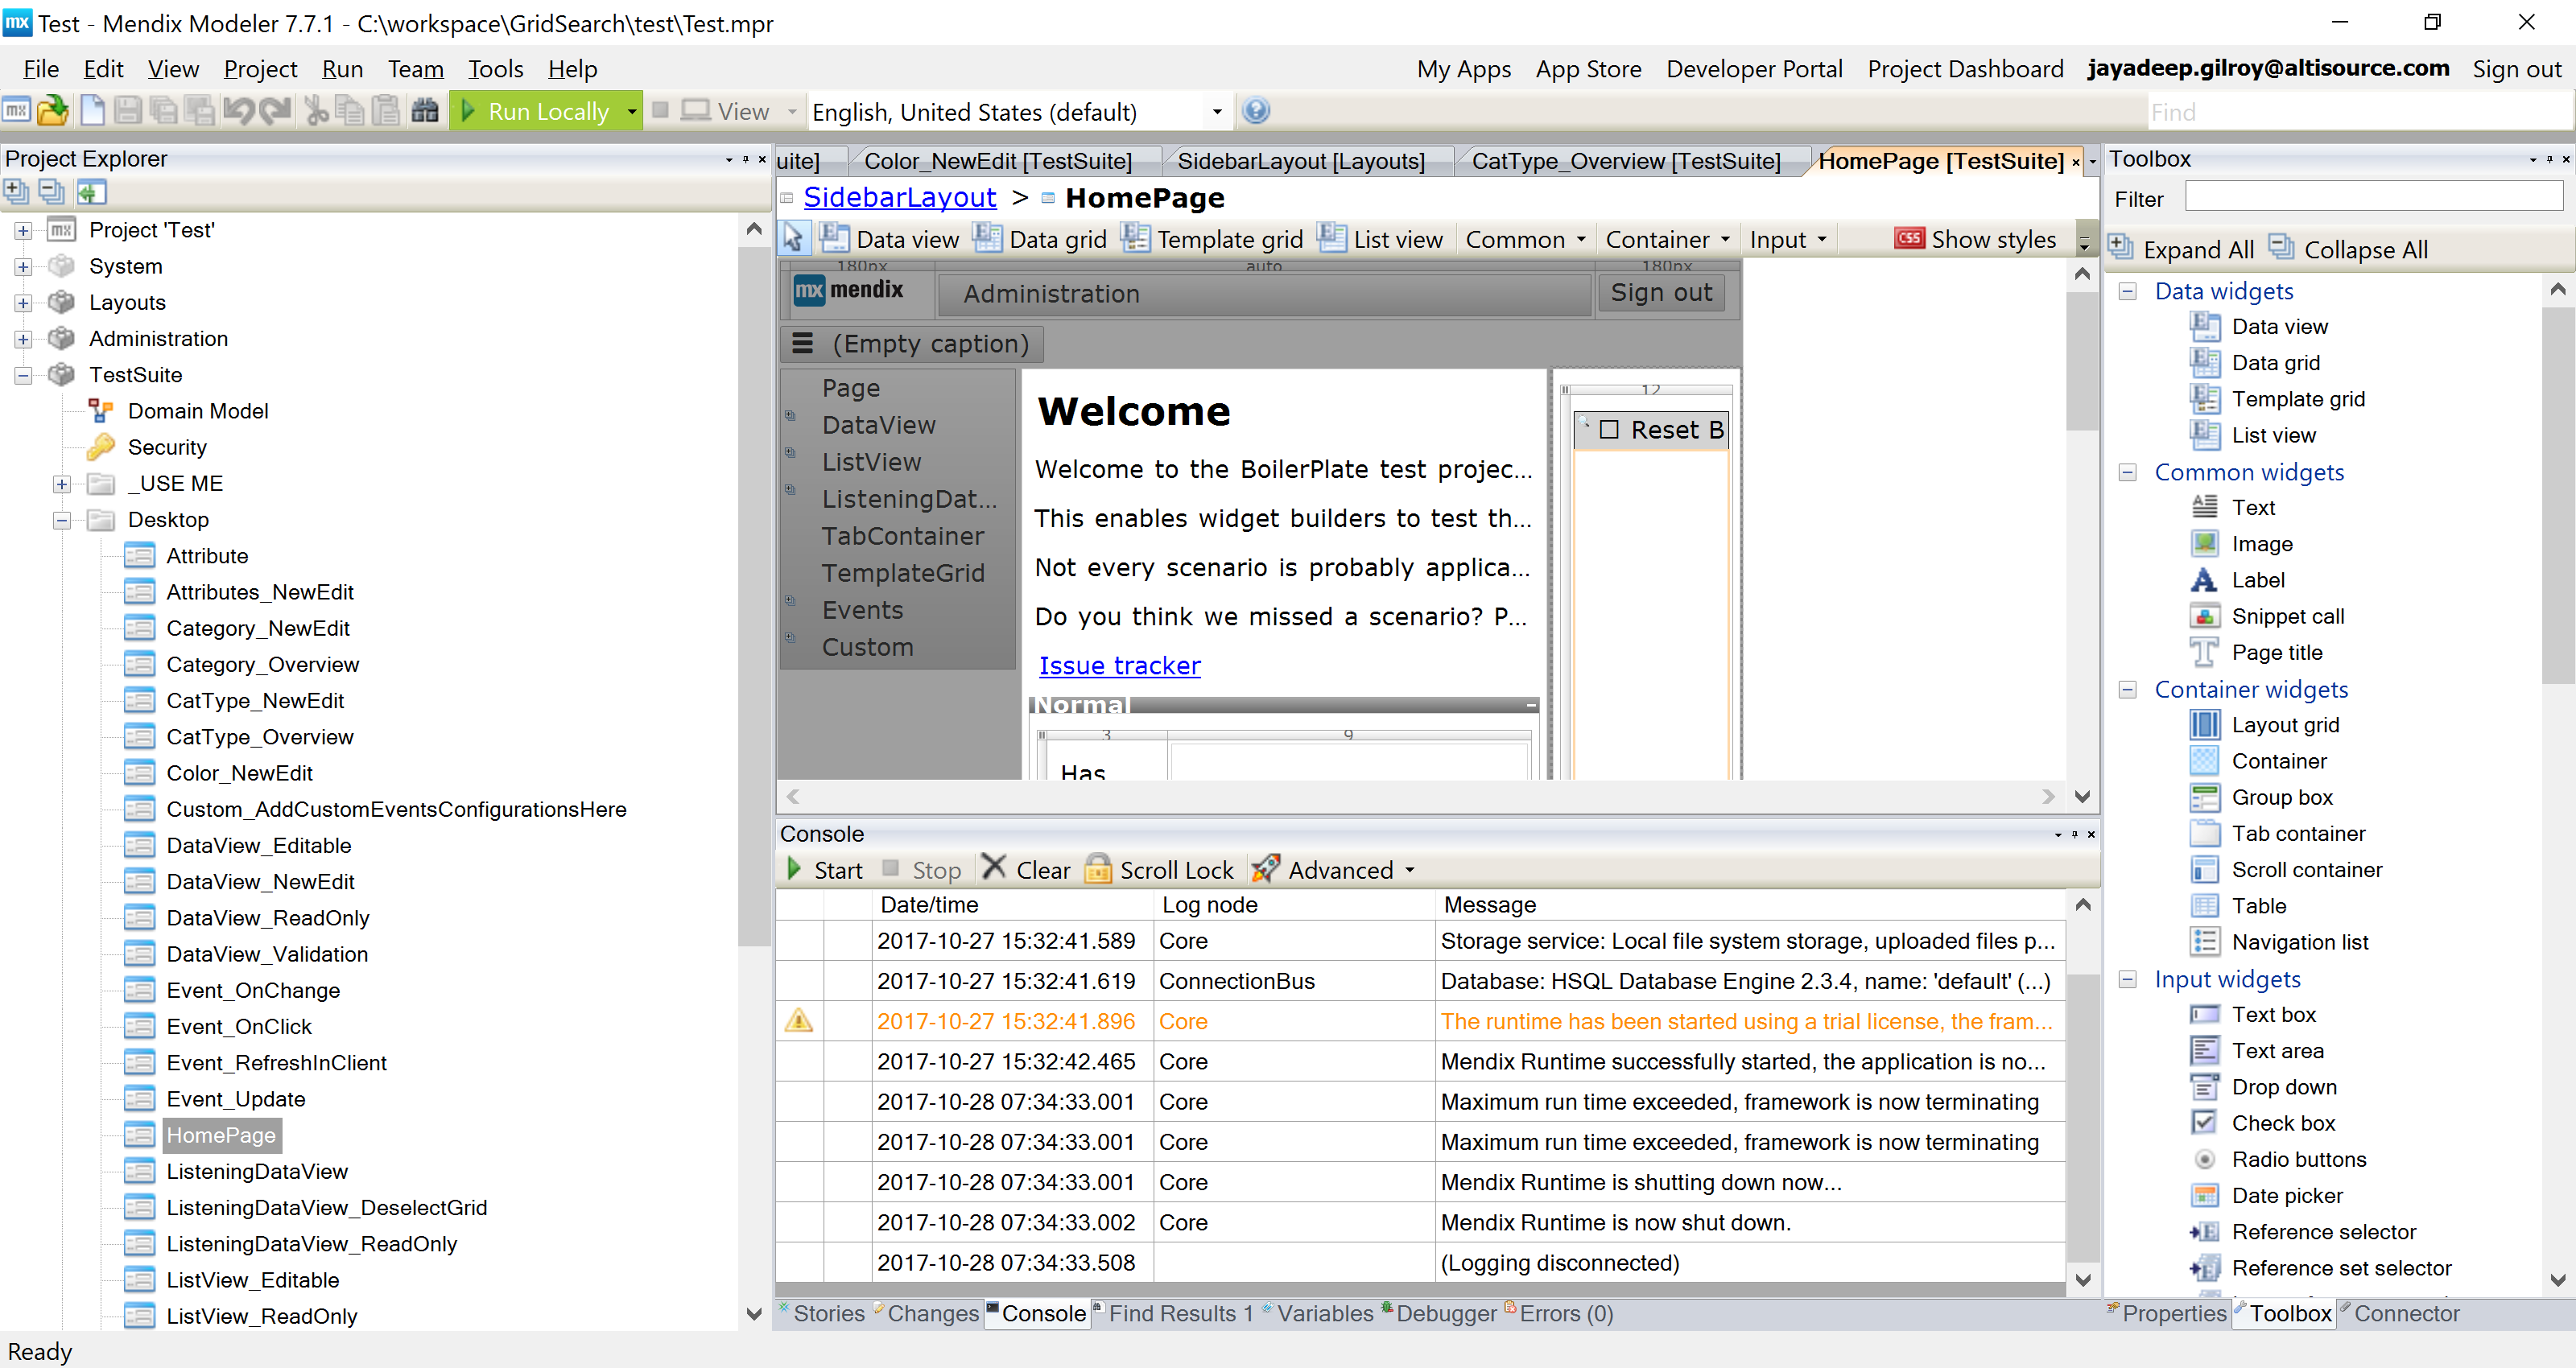Click the blue Help icon in toolbar
This screenshot has width=2576, height=1368.
[1256, 111]
